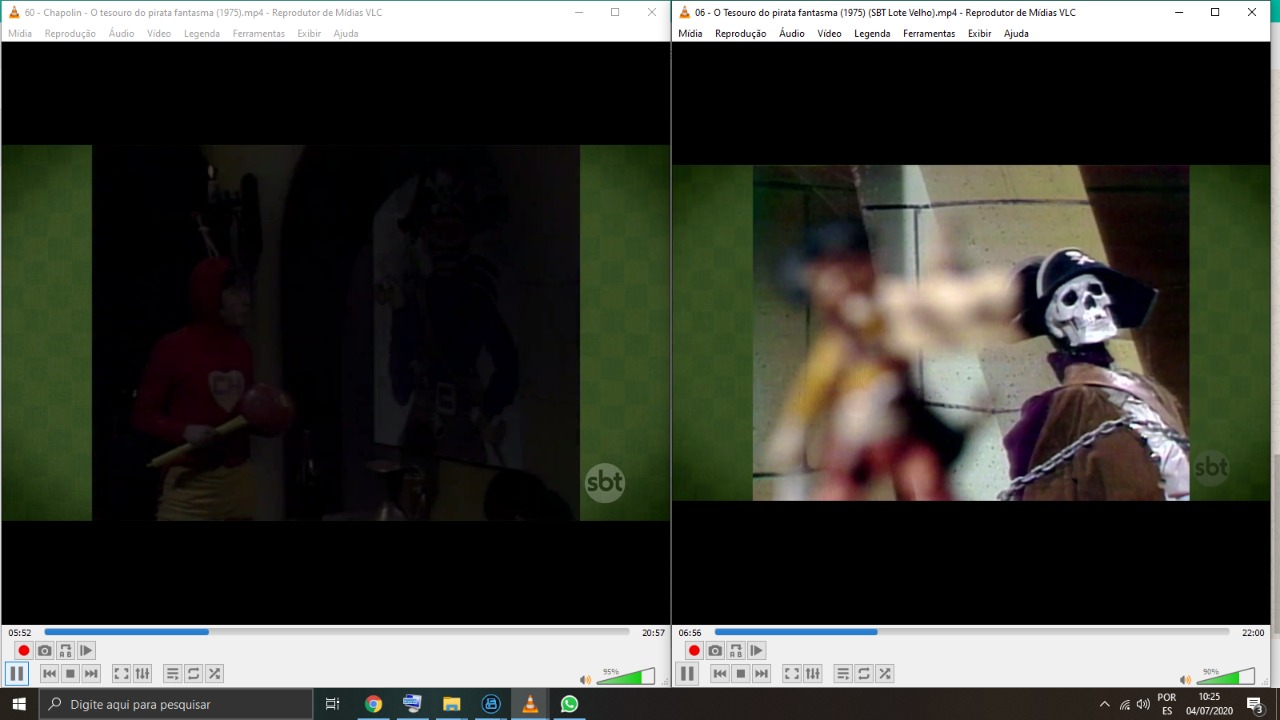Show hidden system tray icons
1280x720 pixels.
[x=1104, y=704]
